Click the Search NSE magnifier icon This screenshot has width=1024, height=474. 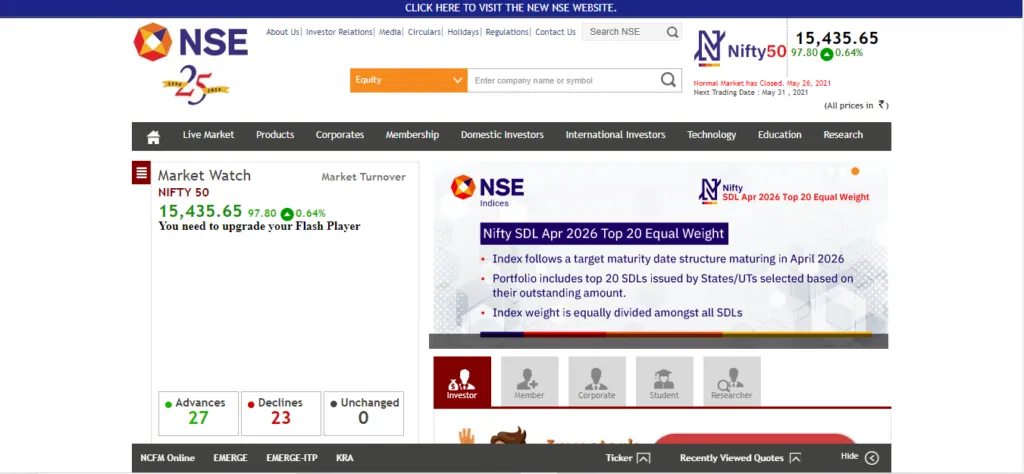click(672, 32)
